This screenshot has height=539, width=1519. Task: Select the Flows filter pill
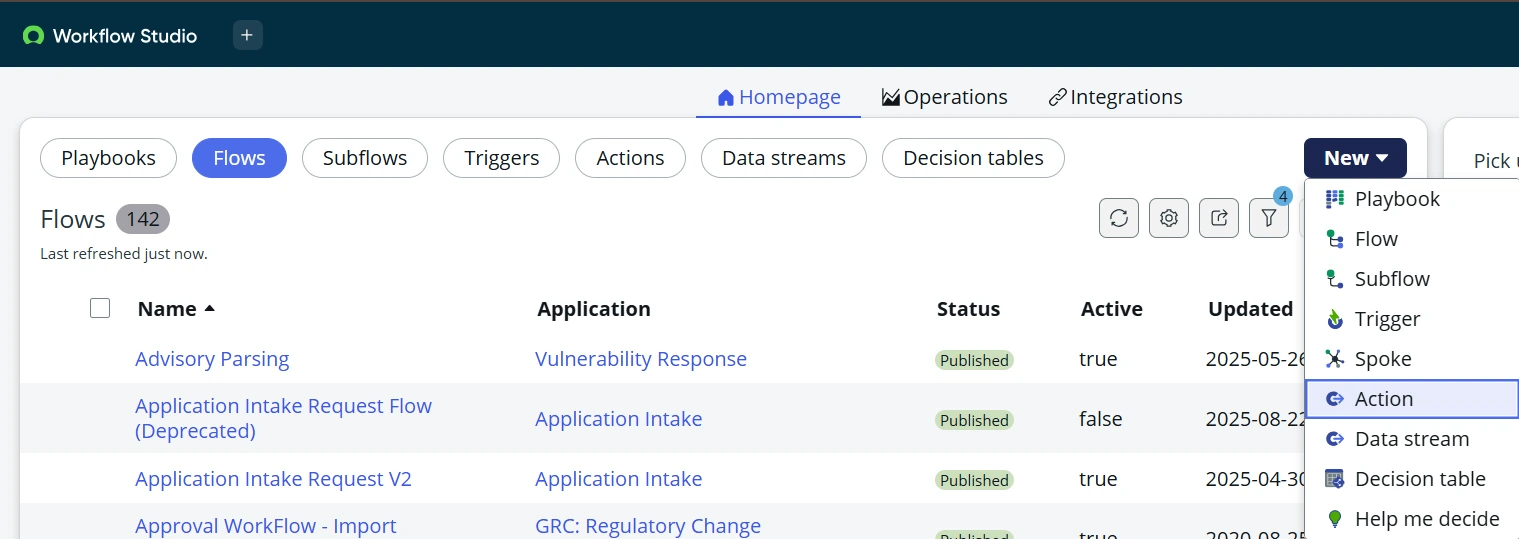tap(239, 158)
